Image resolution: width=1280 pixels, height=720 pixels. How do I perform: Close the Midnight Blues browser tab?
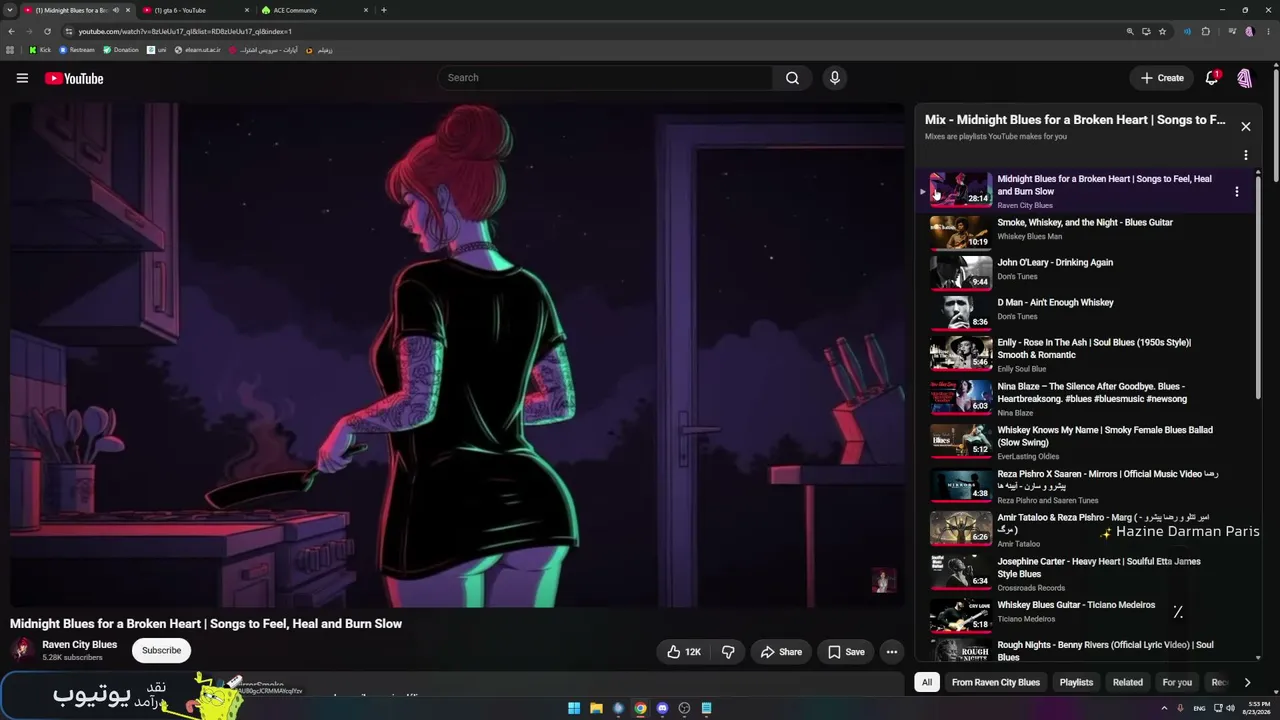coord(128,10)
